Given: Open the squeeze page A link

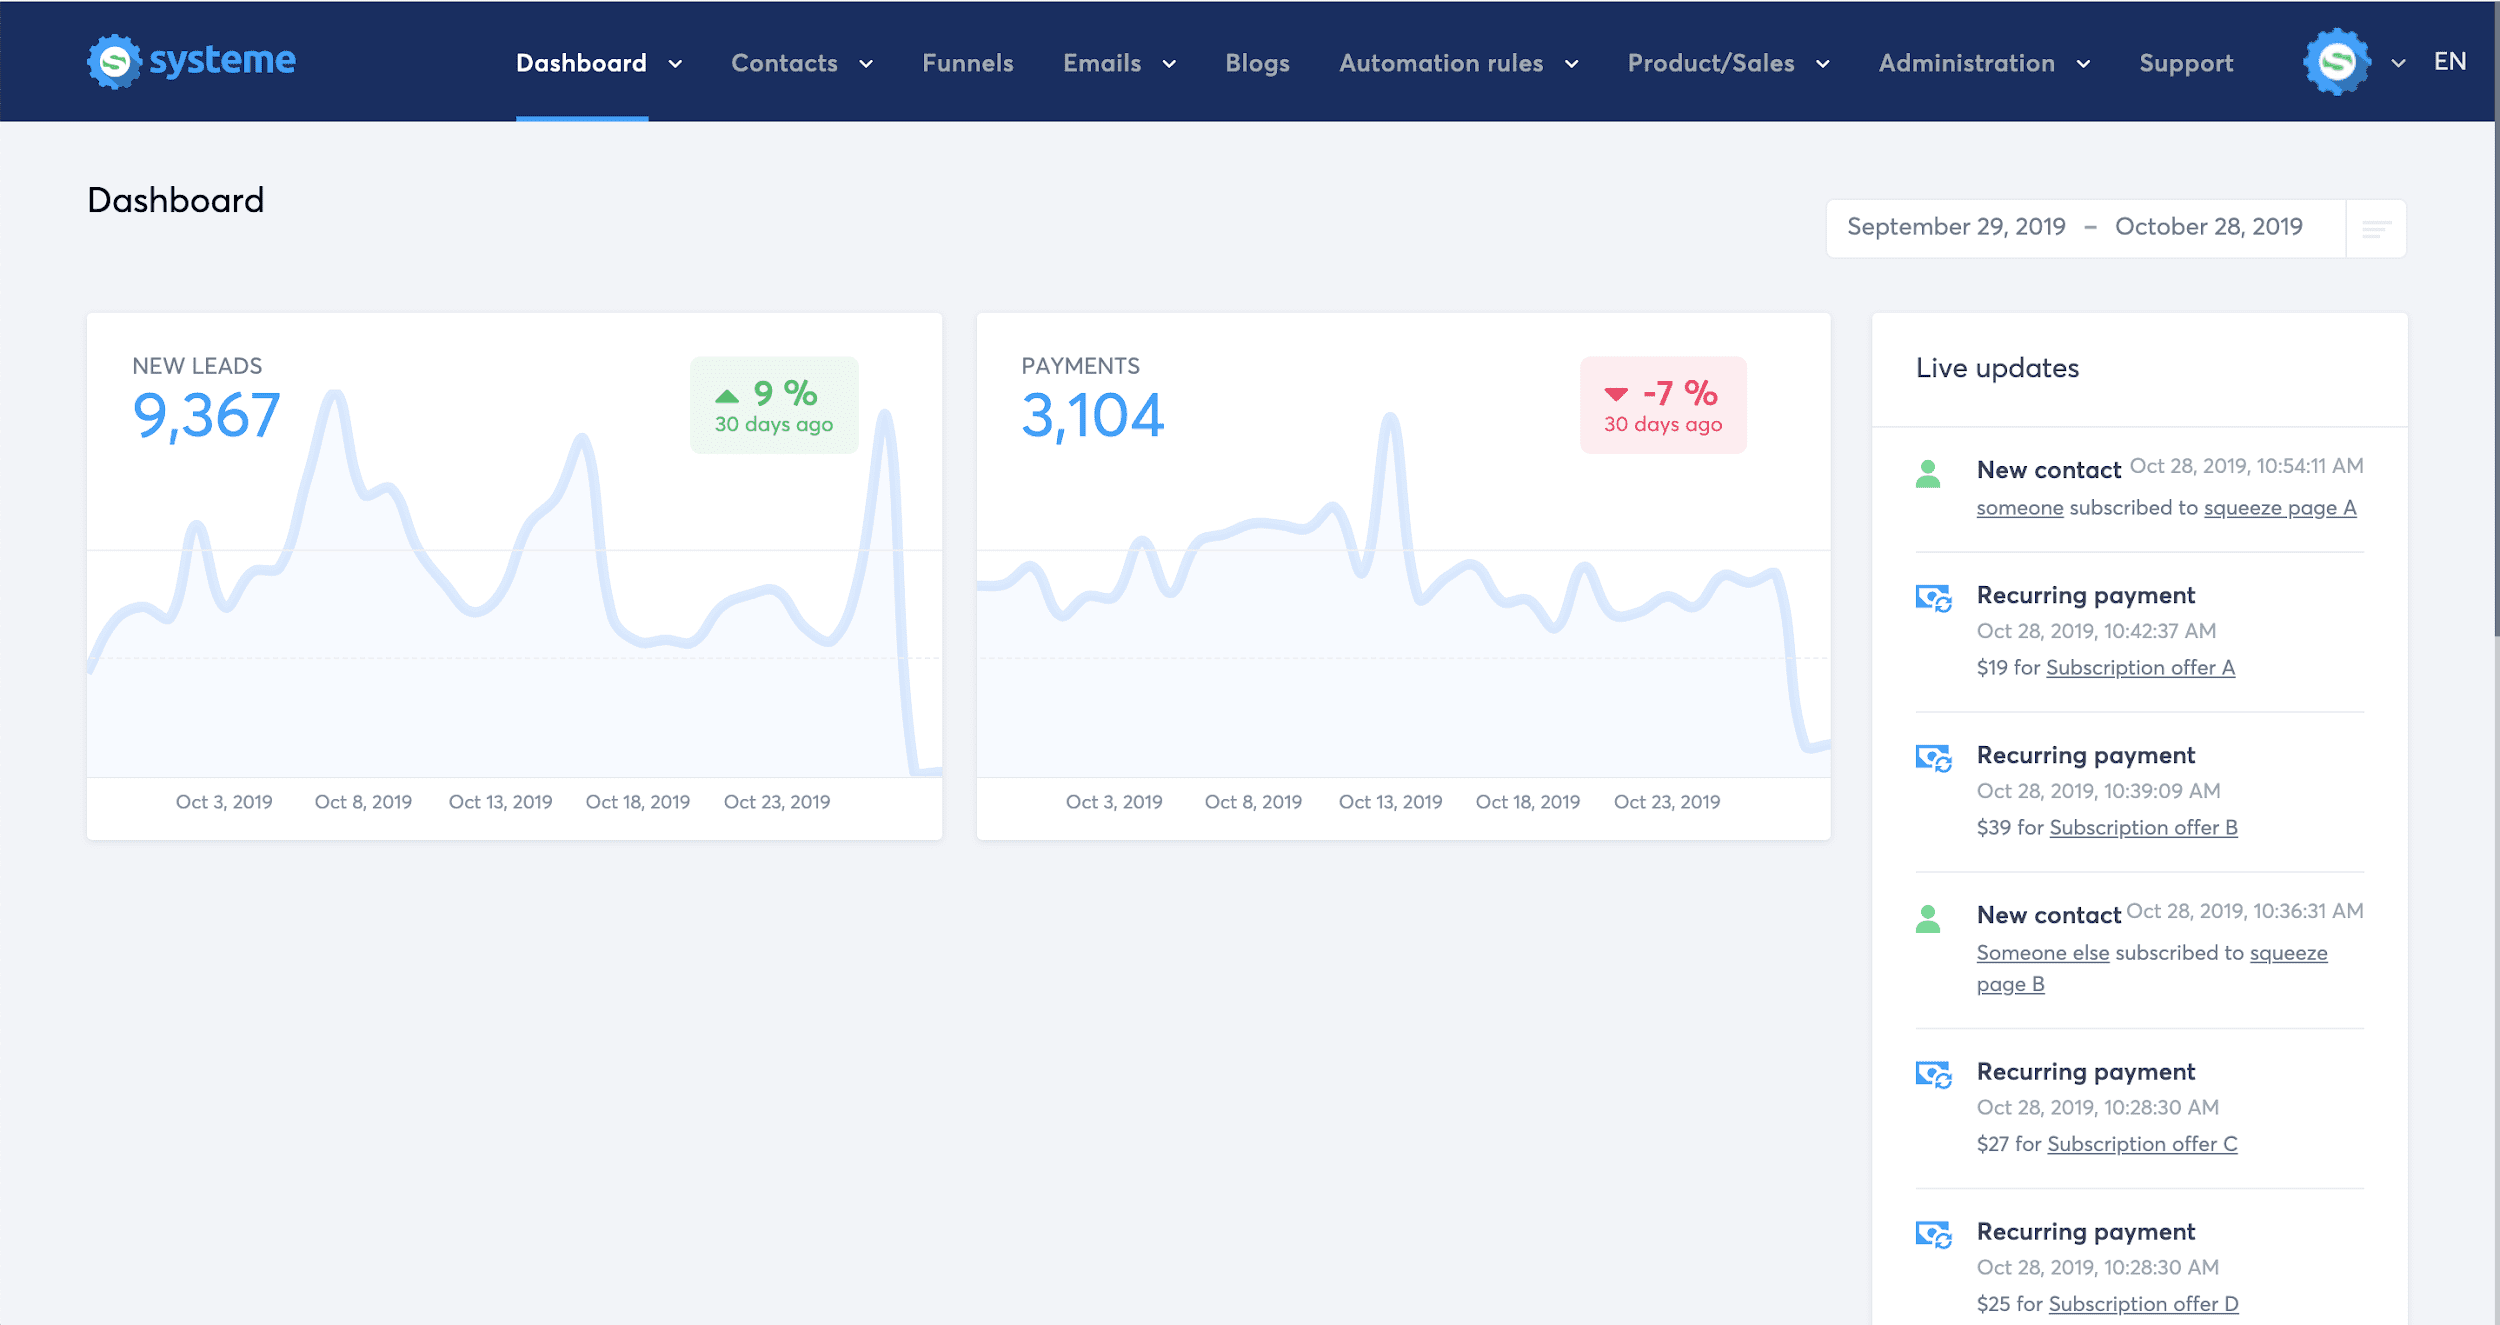Looking at the screenshot, I should coord(2279,508).
